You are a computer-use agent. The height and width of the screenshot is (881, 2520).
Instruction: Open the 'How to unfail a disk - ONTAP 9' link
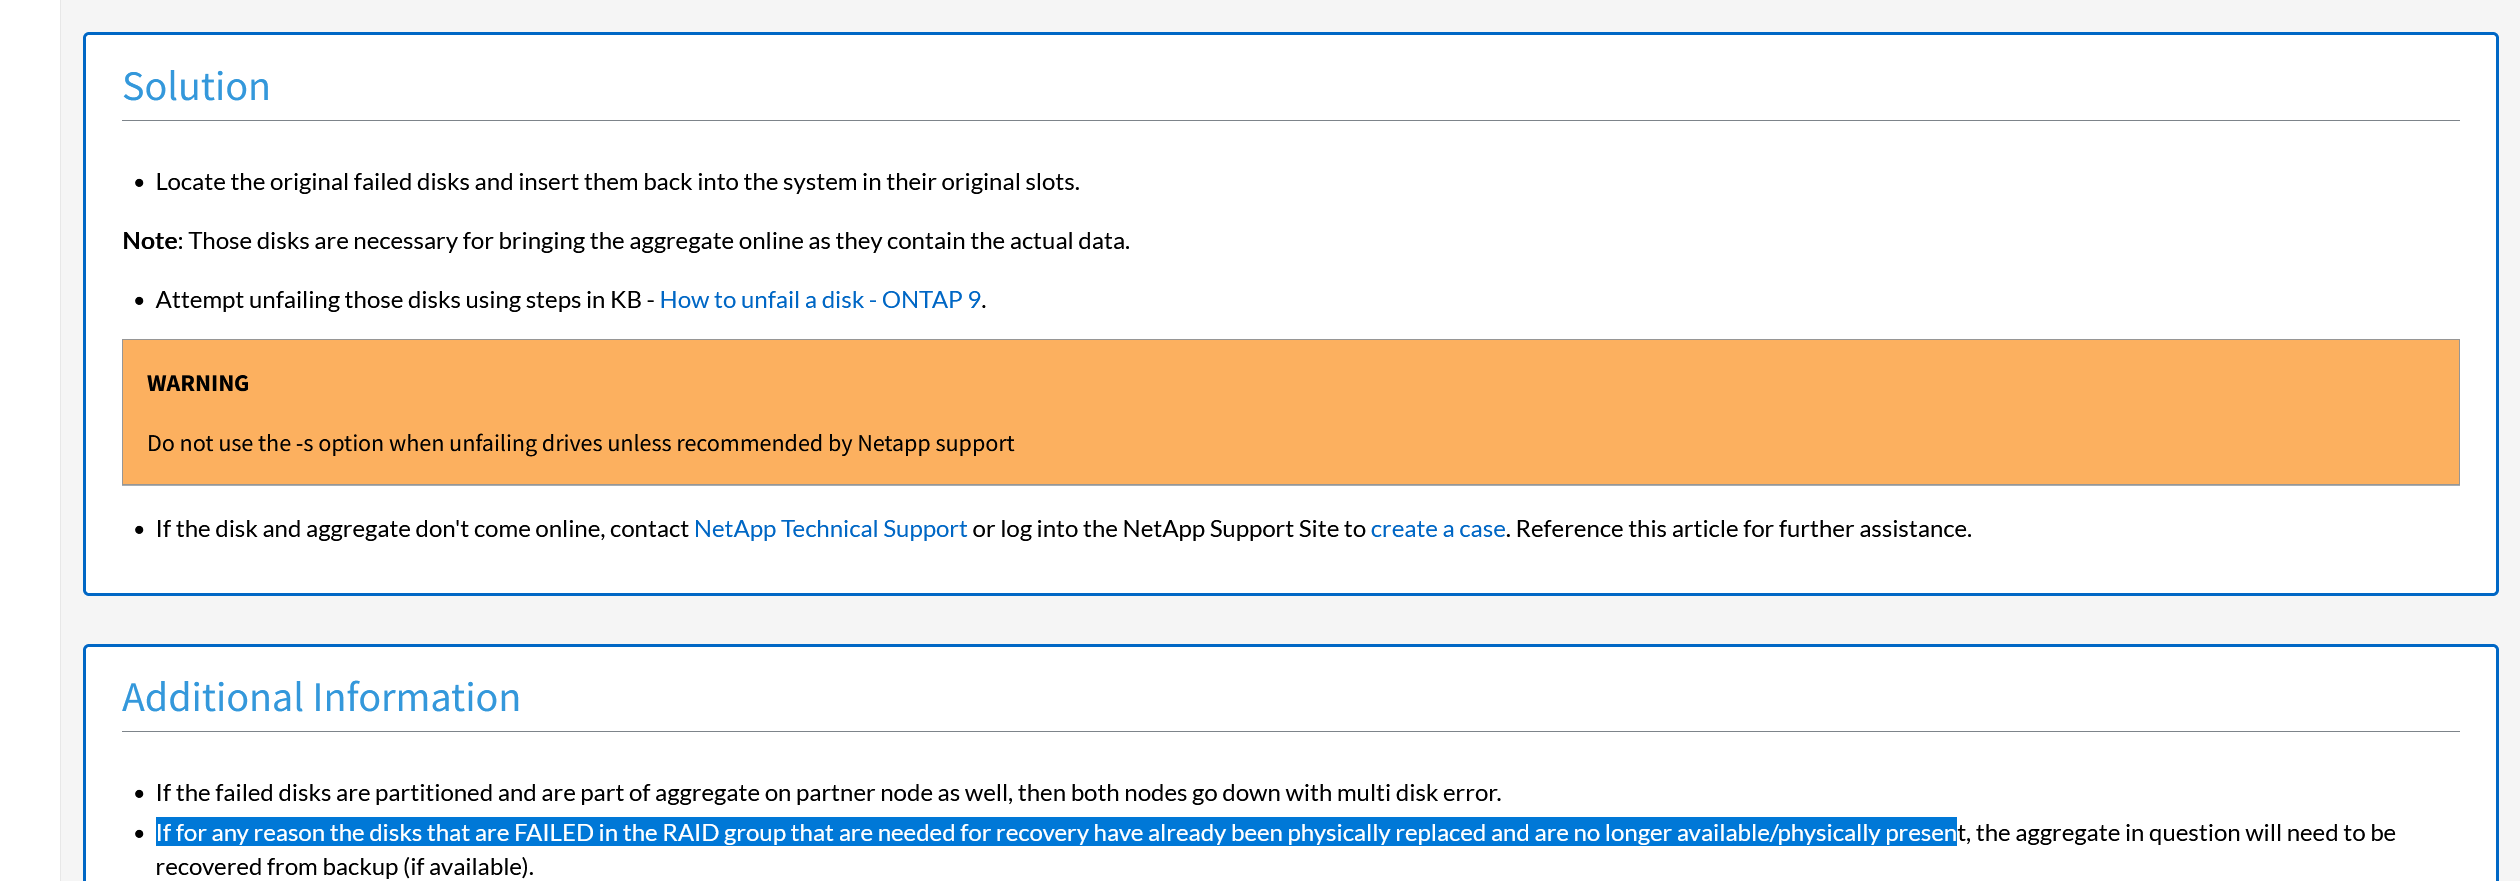819,300
